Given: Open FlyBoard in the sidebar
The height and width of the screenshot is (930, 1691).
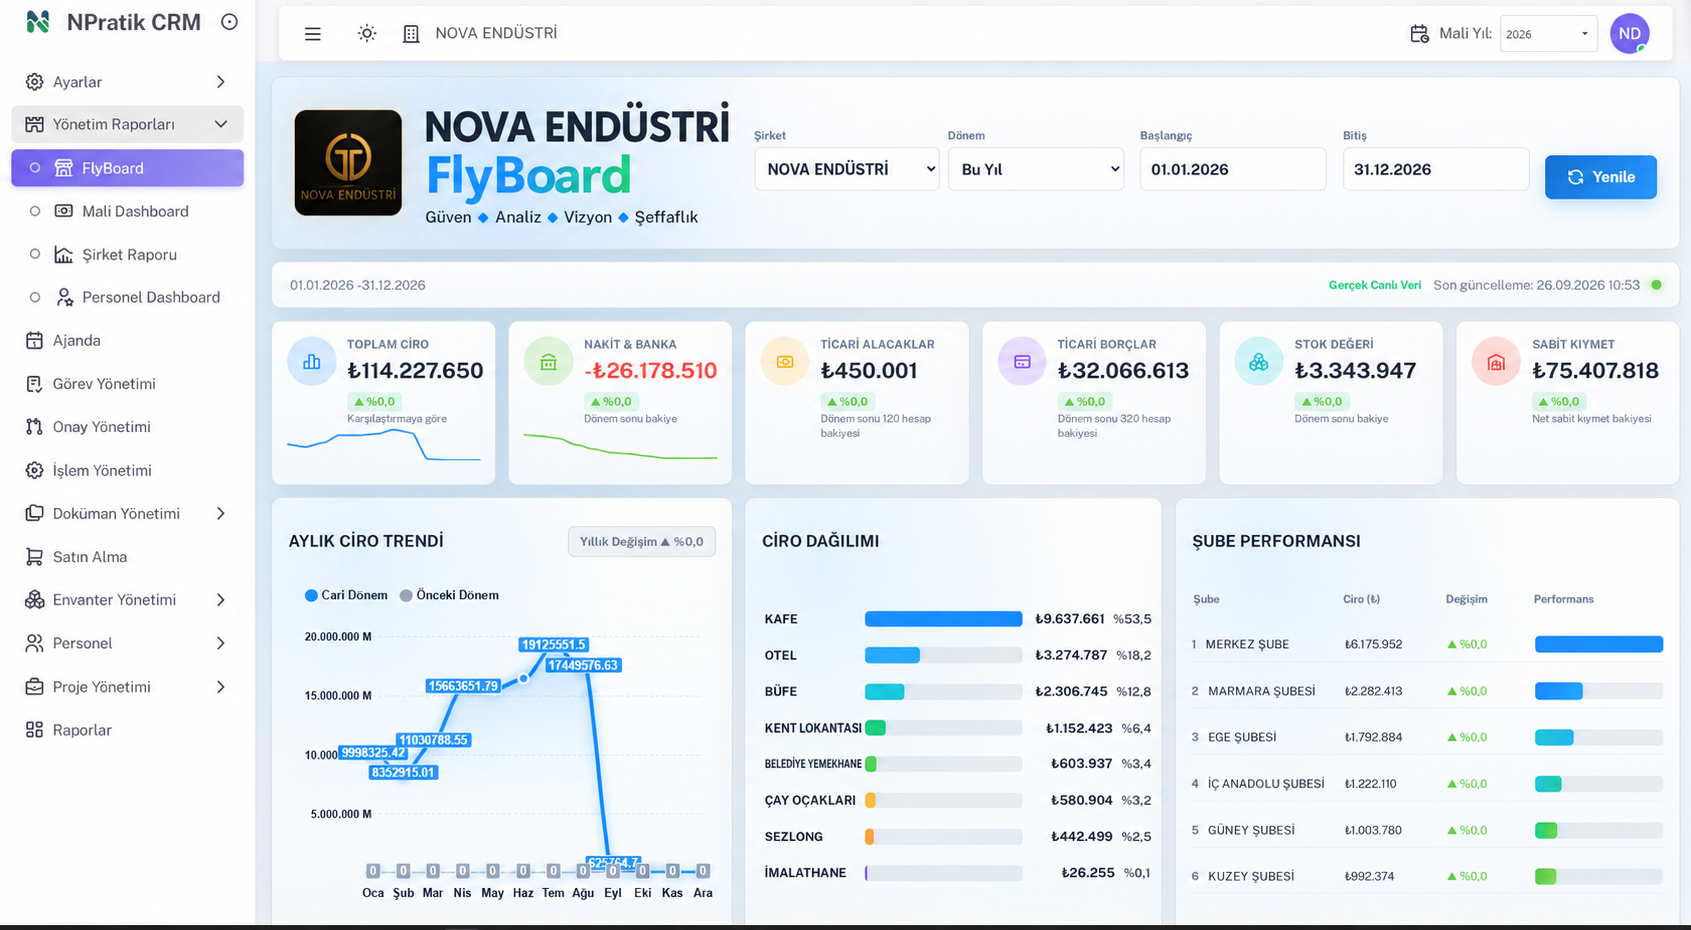Looking at the screenshot, I should coord(127,168).
